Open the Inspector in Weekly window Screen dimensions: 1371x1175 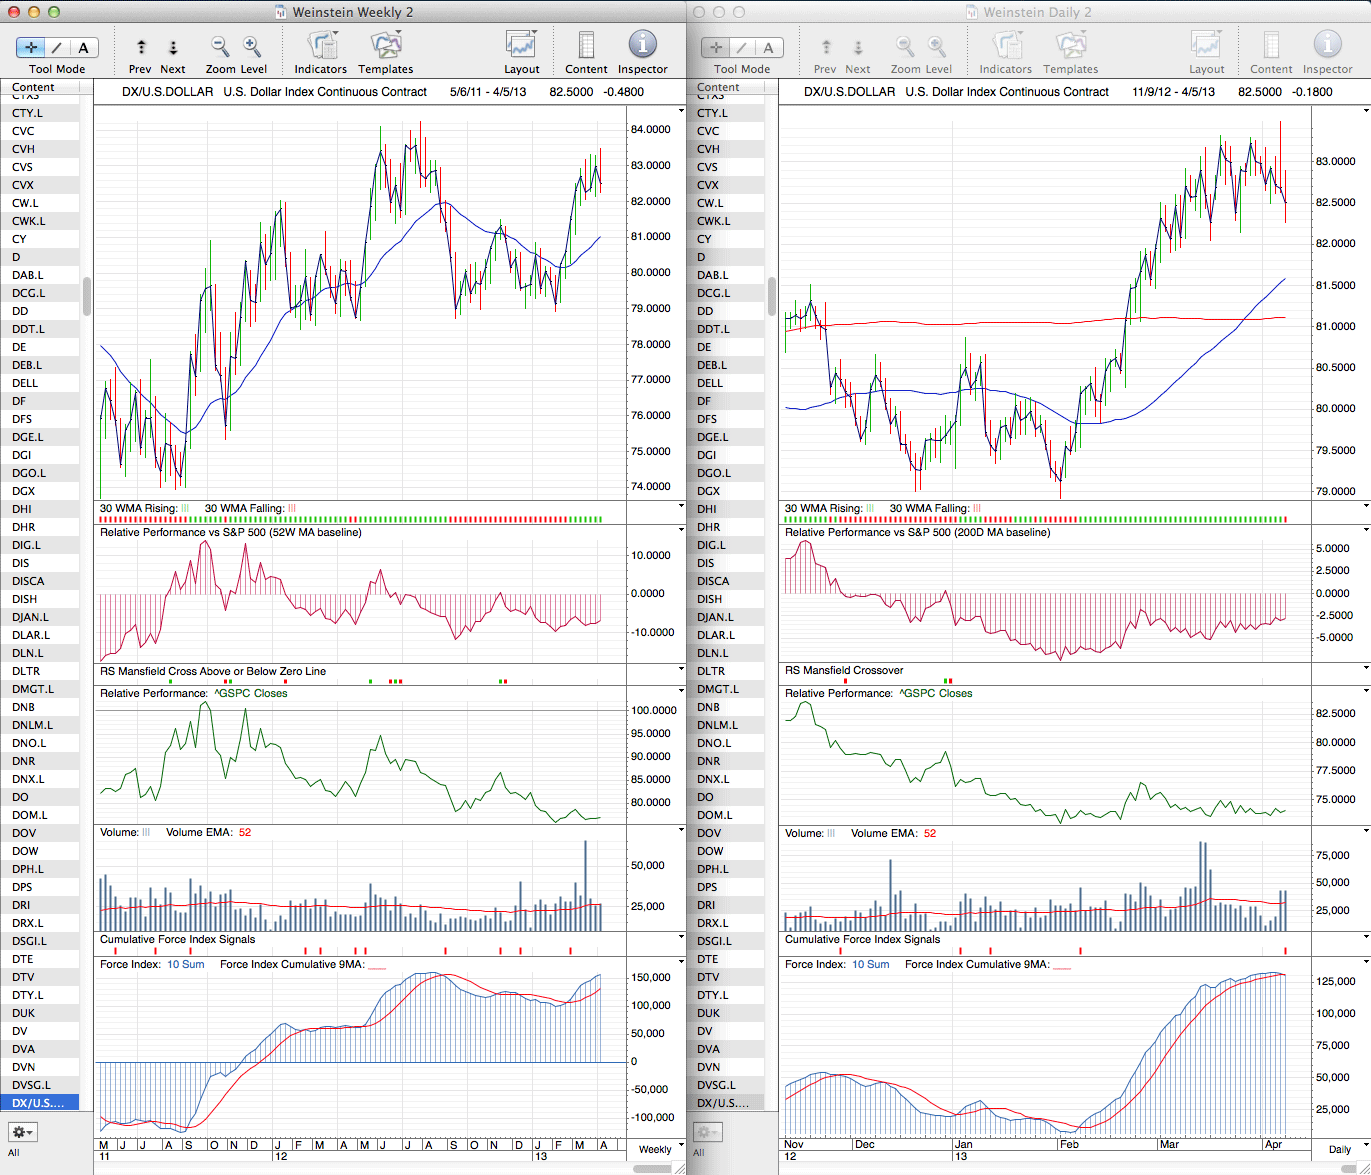[642, 46]
